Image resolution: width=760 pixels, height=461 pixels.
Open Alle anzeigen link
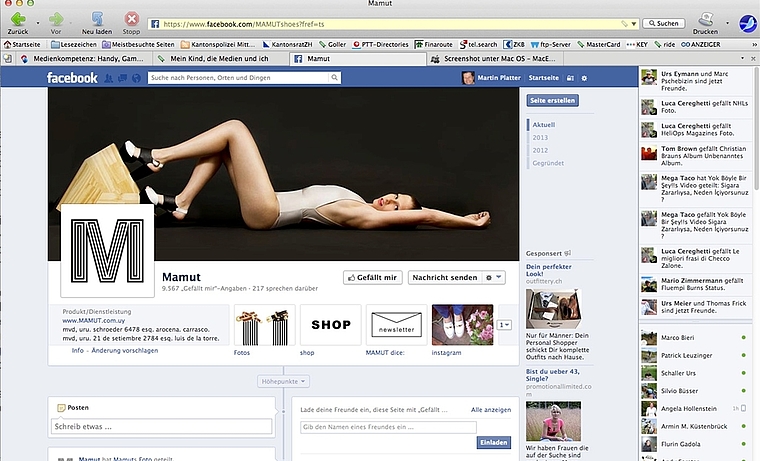click(491, 410)
